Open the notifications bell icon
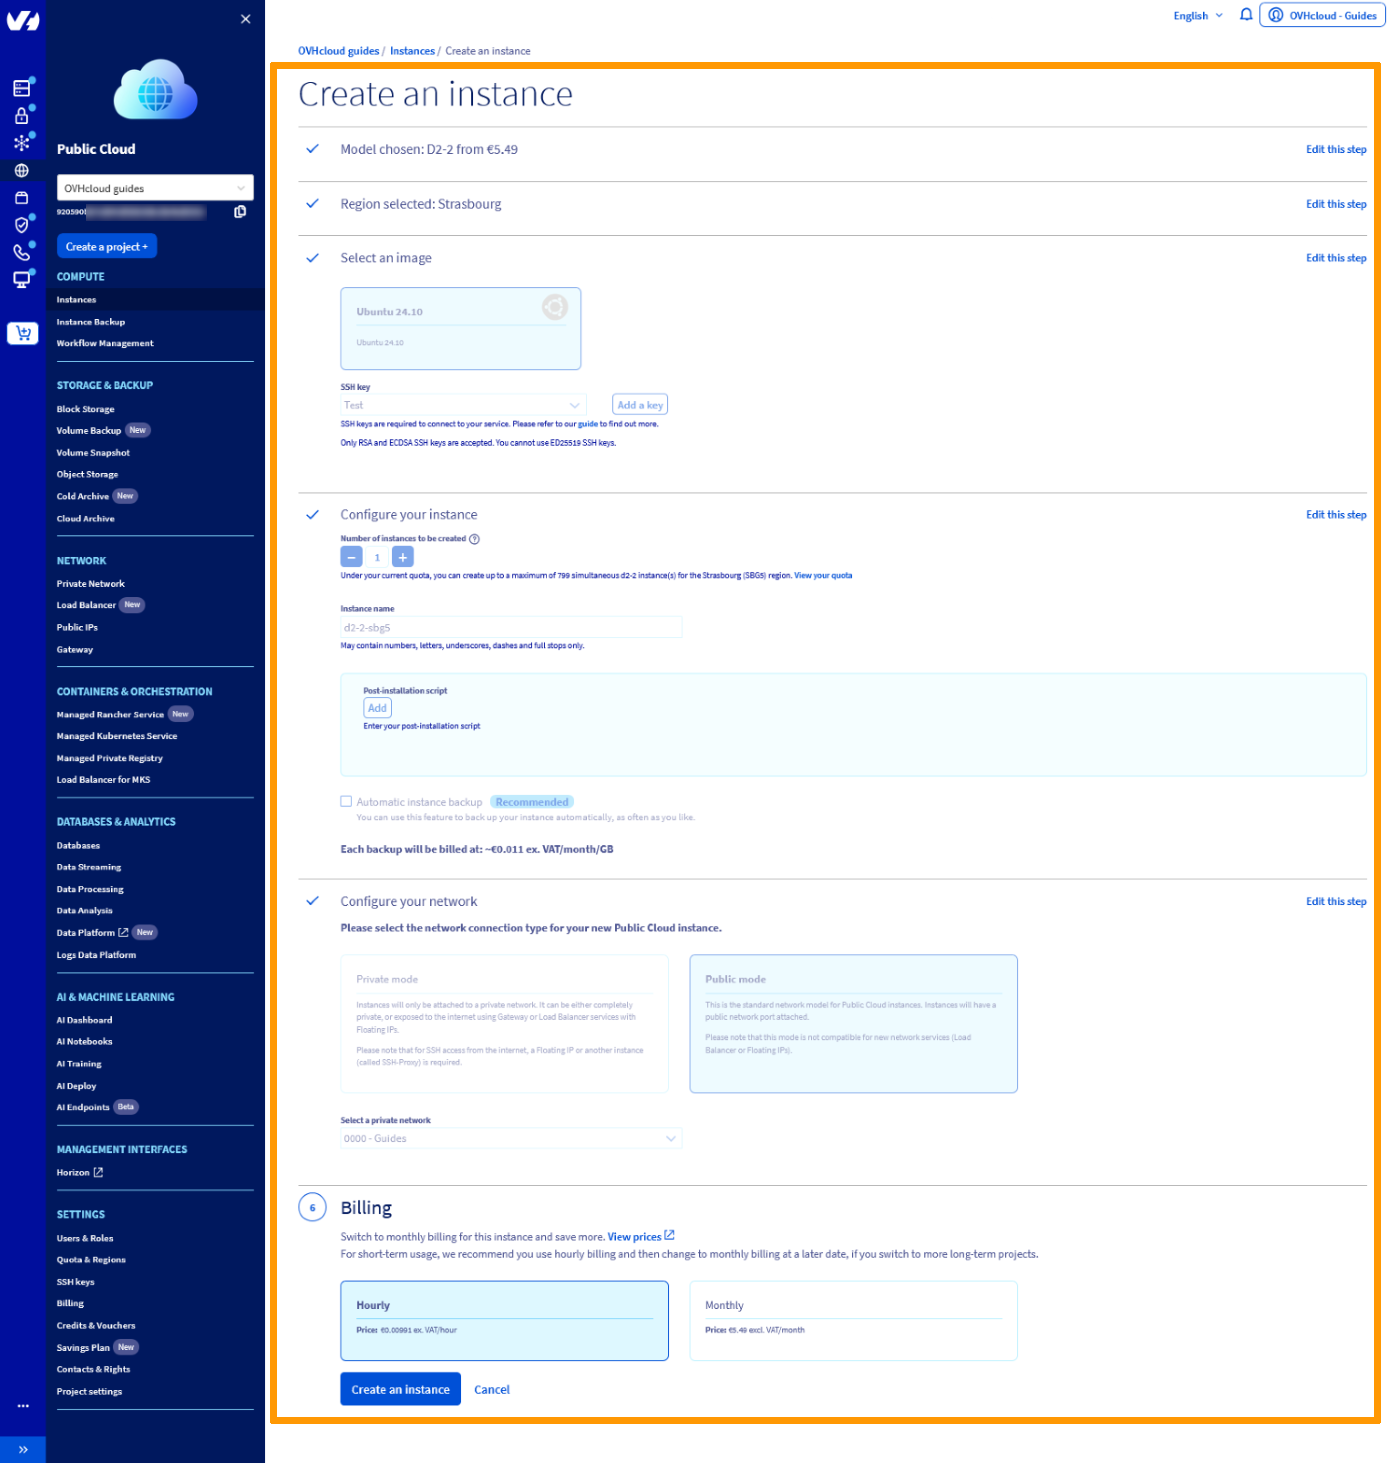1400x1464 pixels. click(1245, 15)
